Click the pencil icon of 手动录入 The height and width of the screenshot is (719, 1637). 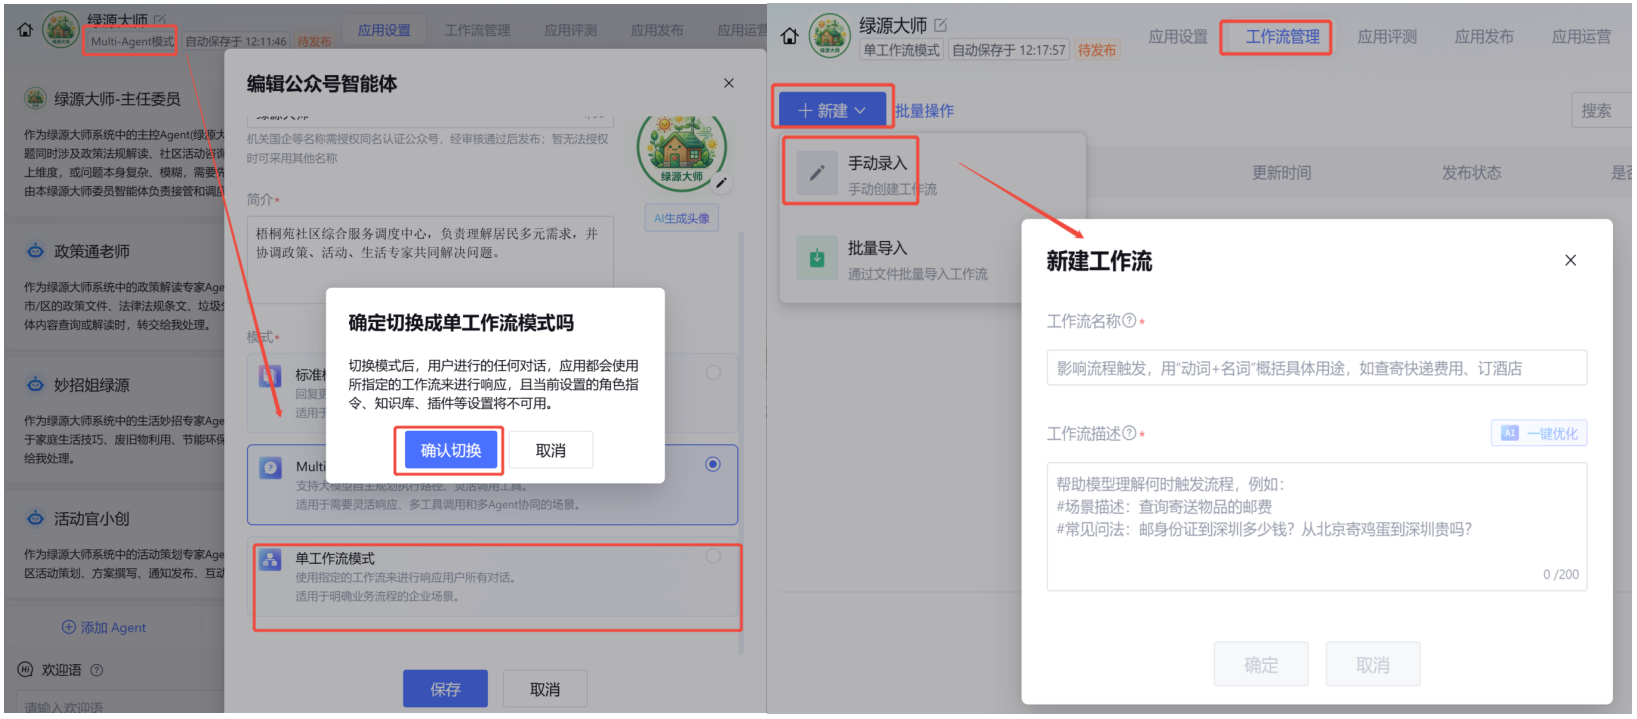click(x=817, y=174)
